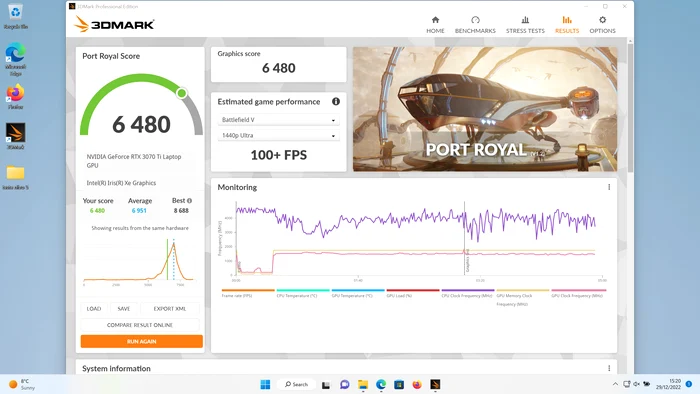Toggle the GPU Temperature legend series
The width and height of the screenshot is (700, 394).
pyautogui.click(x=358, y=293)
